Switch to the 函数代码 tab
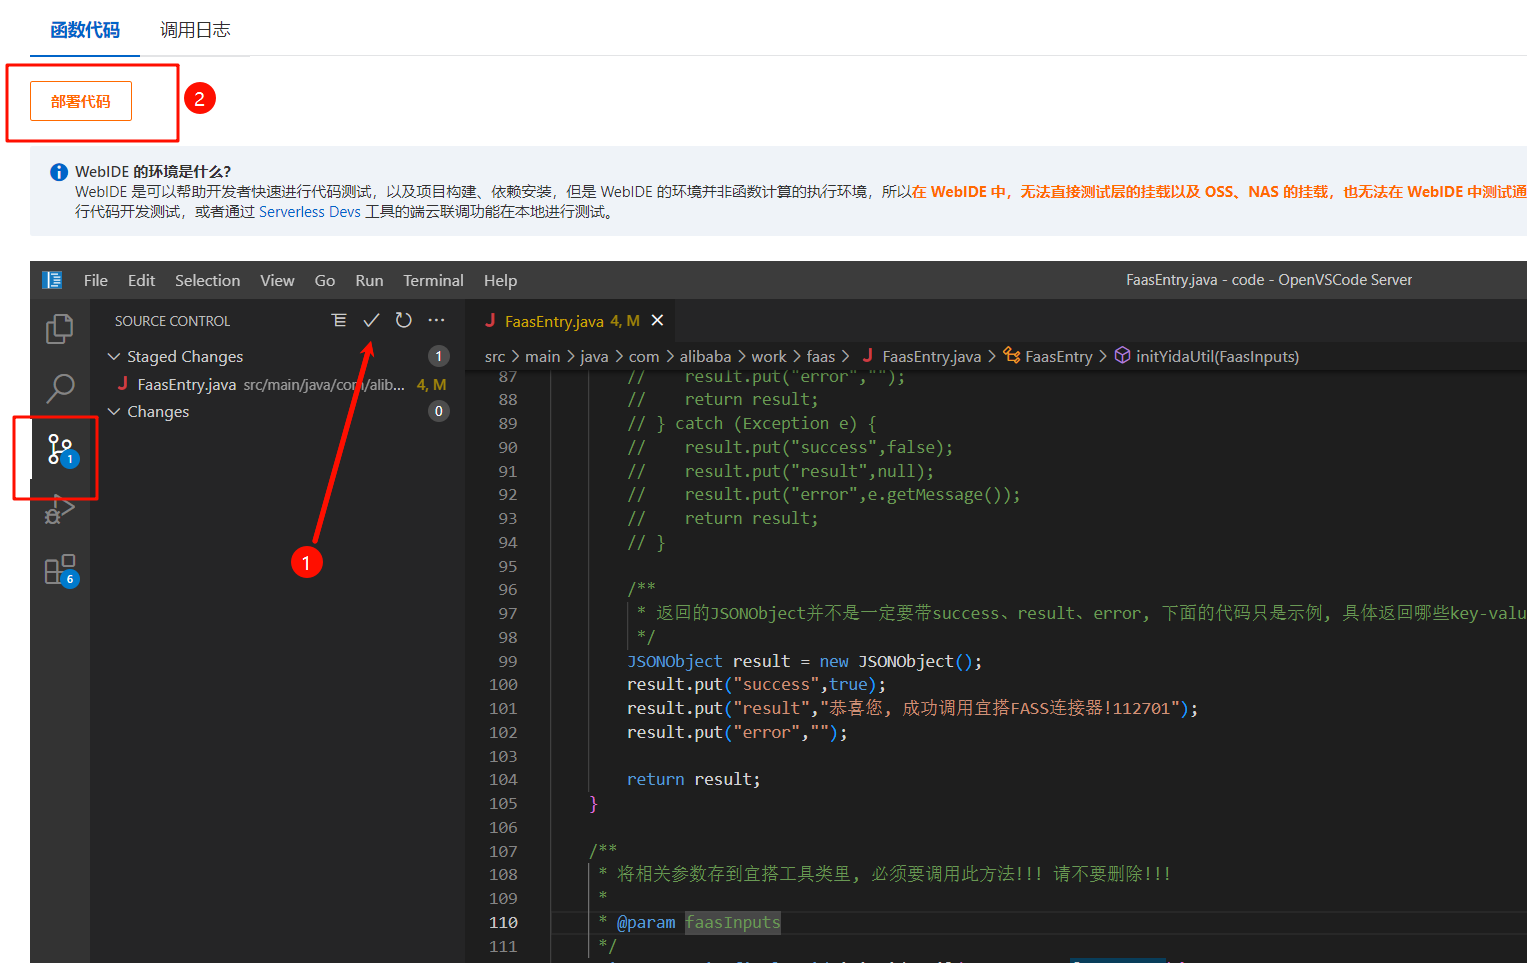This screenshot has height=963, width=1527. 85,30
